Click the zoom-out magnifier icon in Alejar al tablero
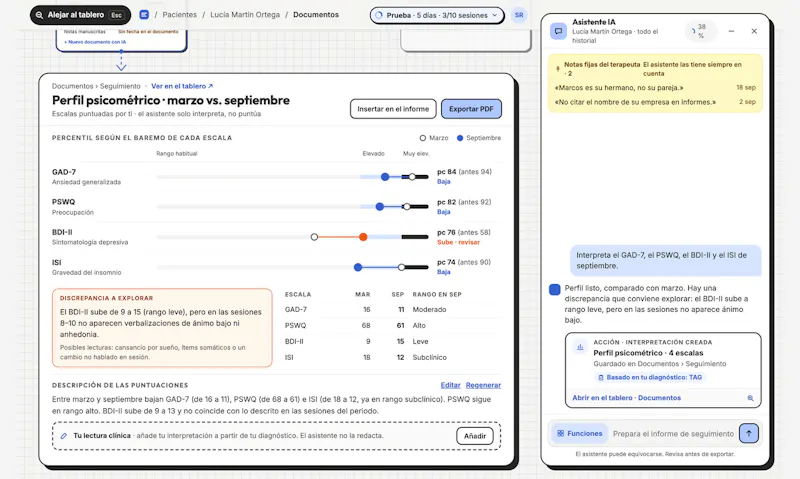Viewport: 800px width, 479px height. click(x=39, y=15)
